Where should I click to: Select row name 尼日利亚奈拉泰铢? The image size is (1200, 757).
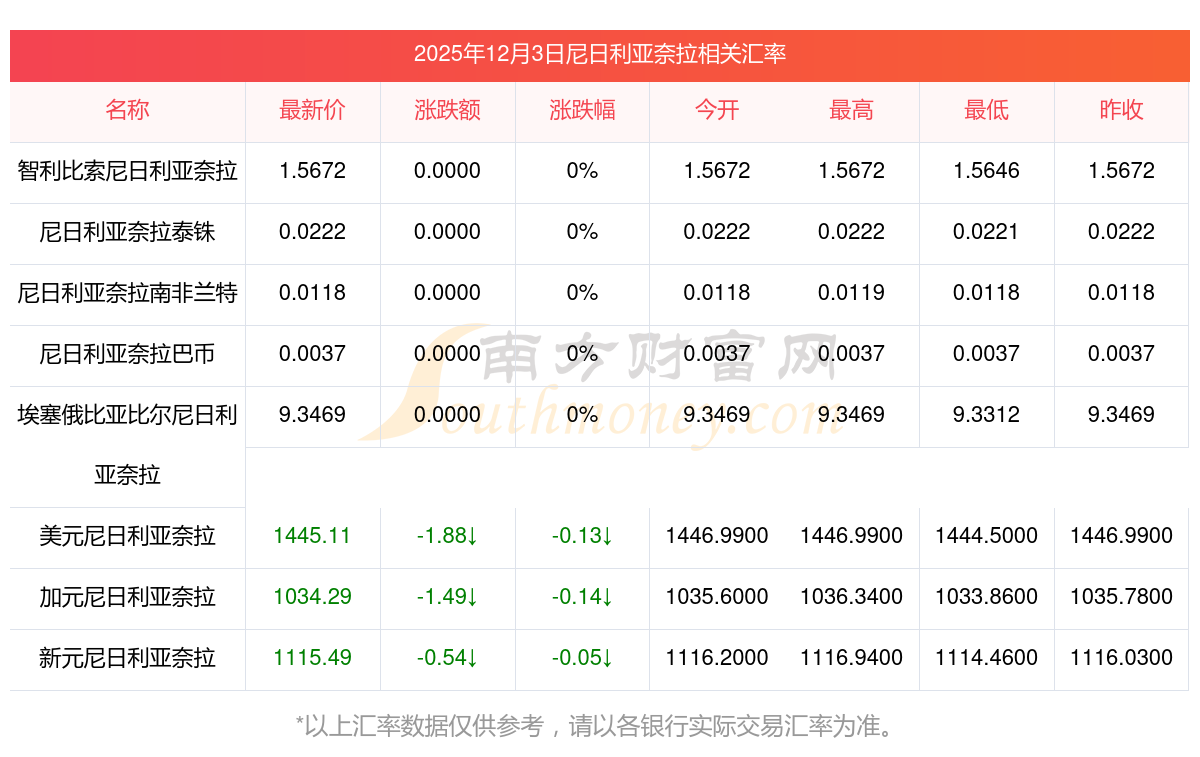(127, 232)
